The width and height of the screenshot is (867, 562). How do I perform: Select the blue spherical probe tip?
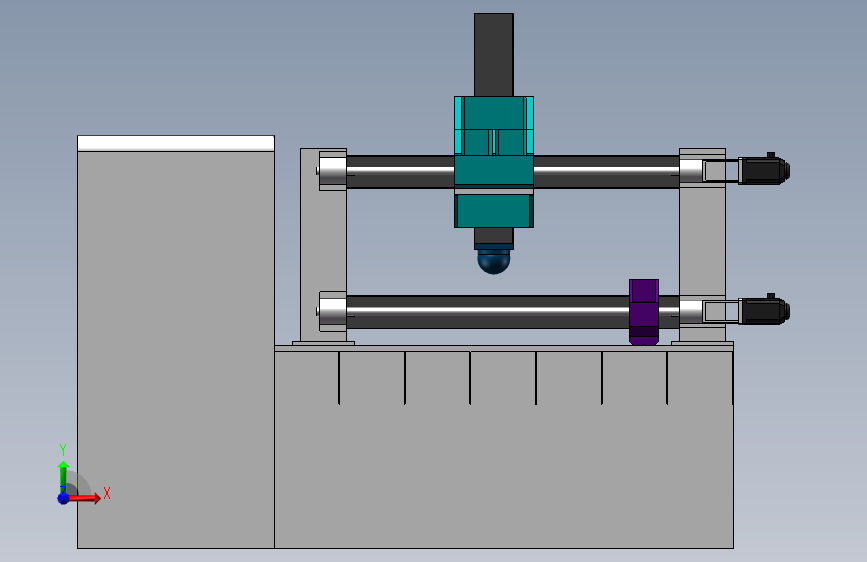[494, 261]
